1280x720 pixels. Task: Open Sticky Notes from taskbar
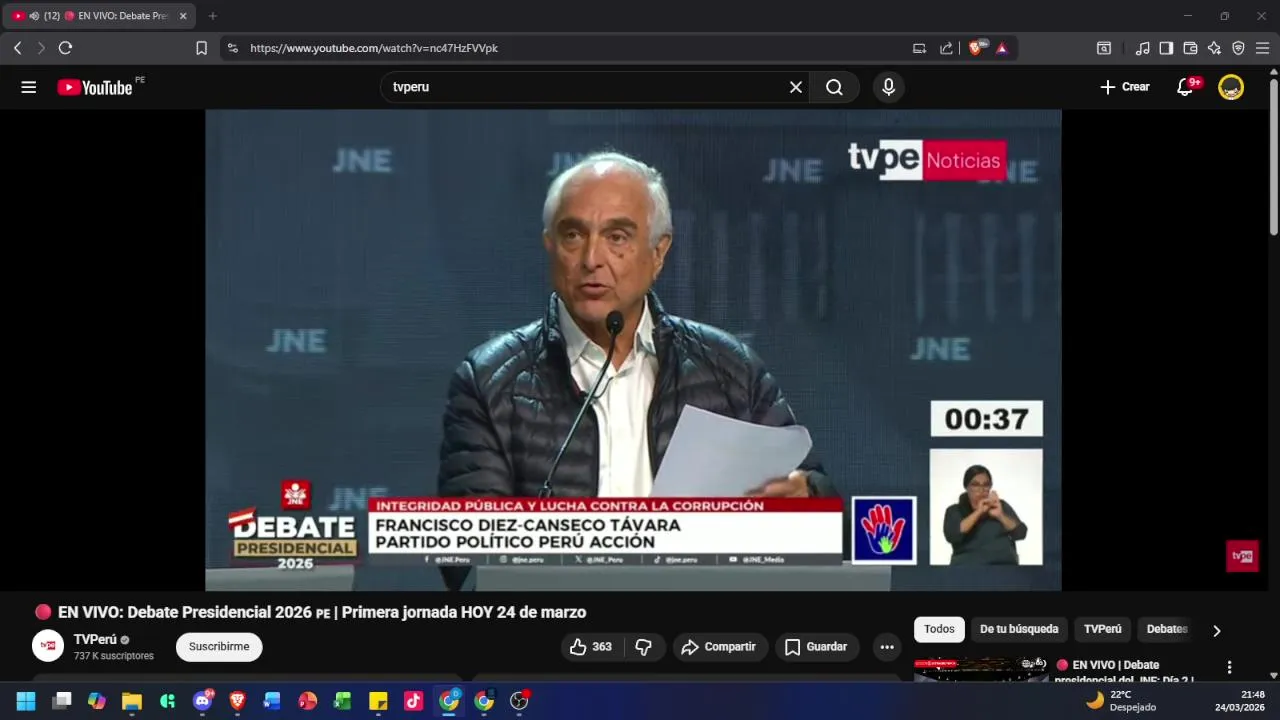(x=378, y=701)
